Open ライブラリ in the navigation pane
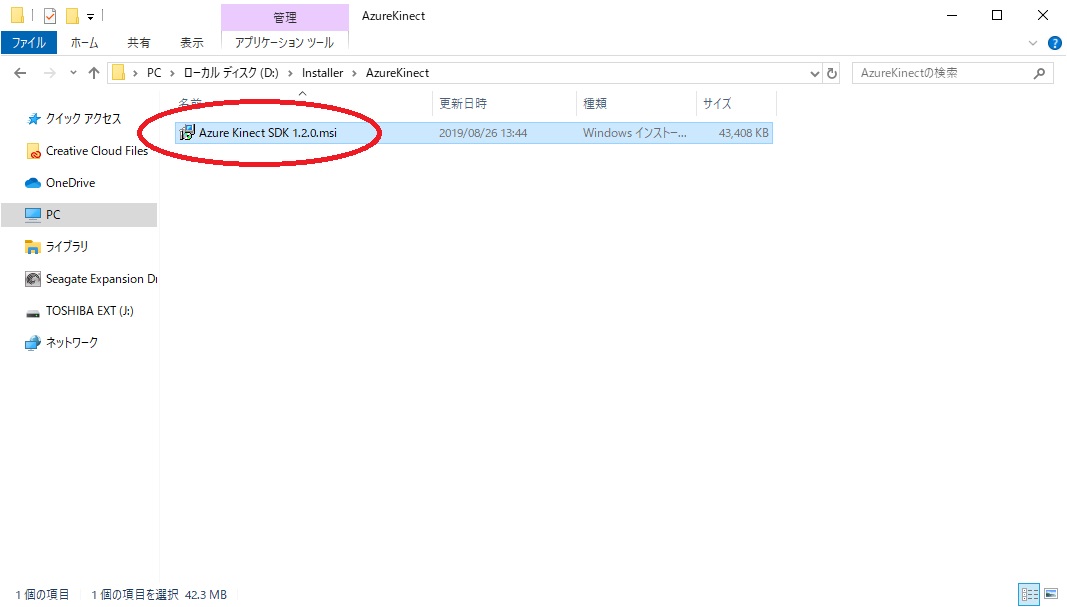 (67, 246)
